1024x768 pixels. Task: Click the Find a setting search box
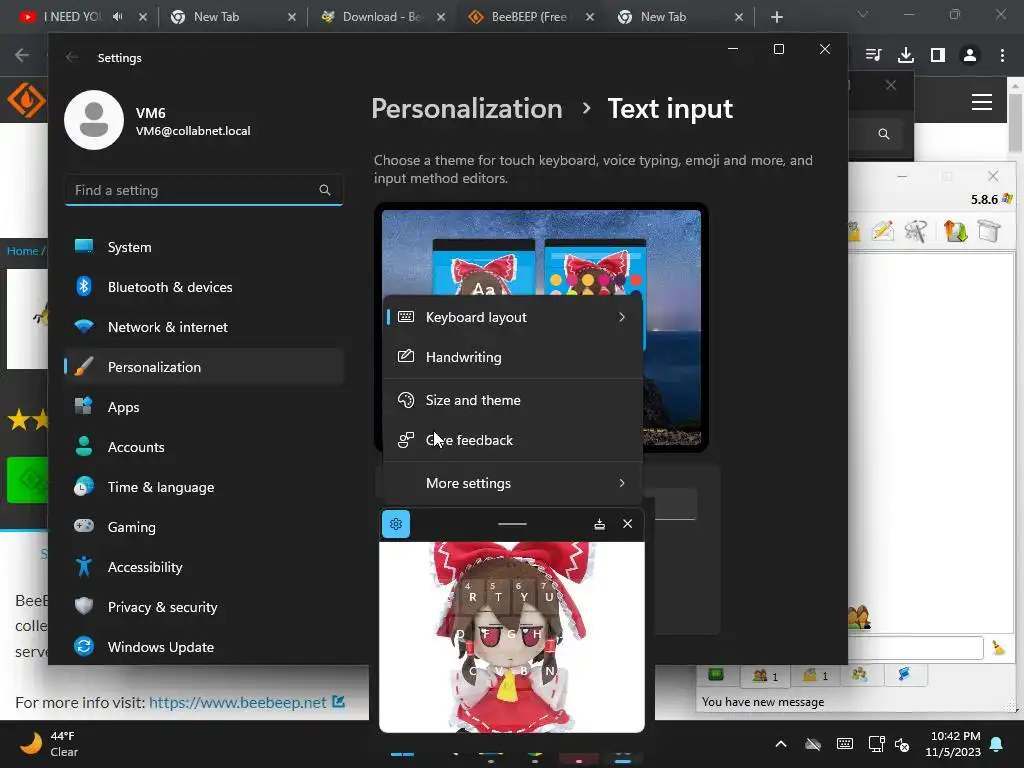[204, 190]
